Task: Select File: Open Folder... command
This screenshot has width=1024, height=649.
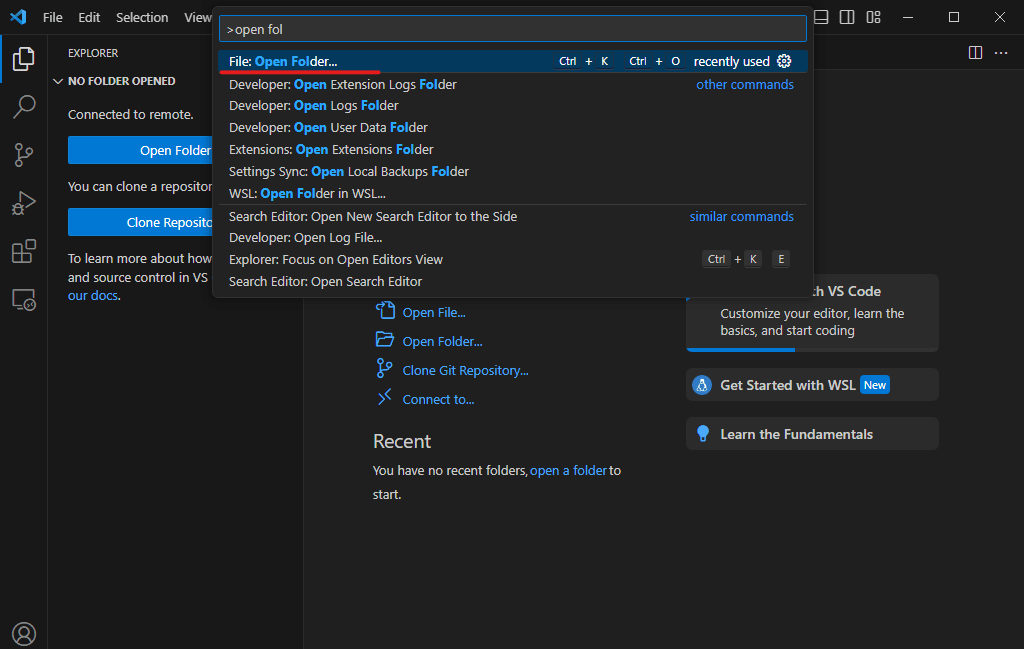Action: (513, 61)
